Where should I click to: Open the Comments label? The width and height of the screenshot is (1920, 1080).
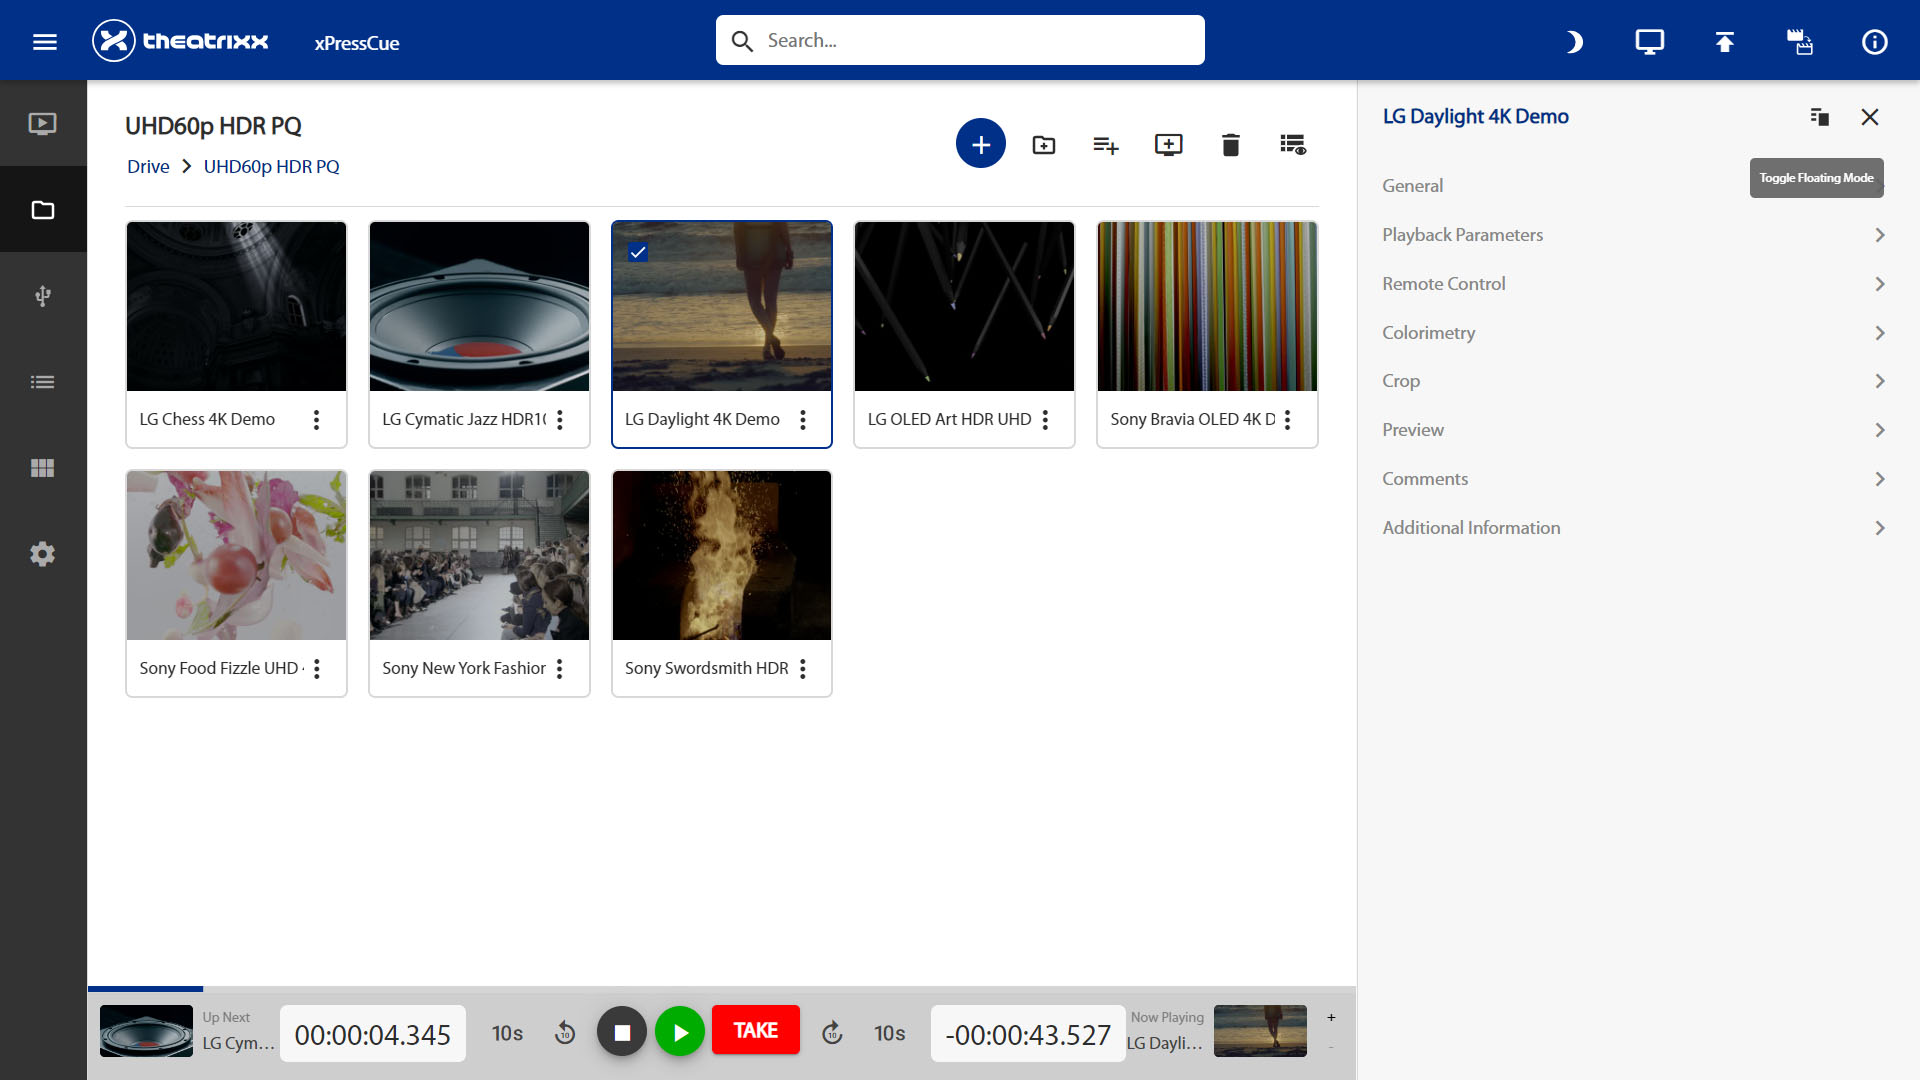(x=1424, y=479)
